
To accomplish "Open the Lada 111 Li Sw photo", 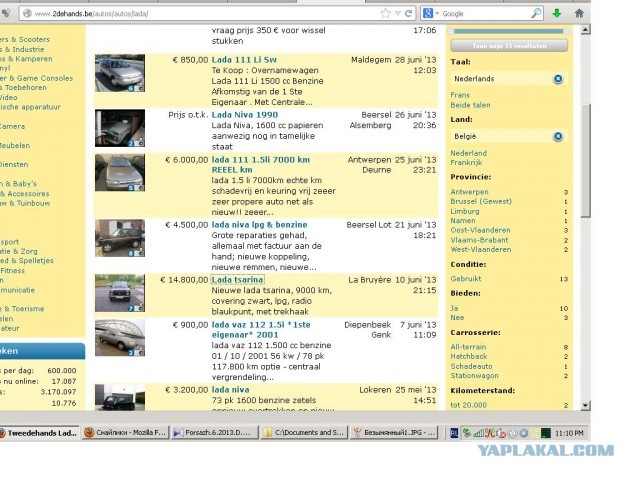I will 119,74.
